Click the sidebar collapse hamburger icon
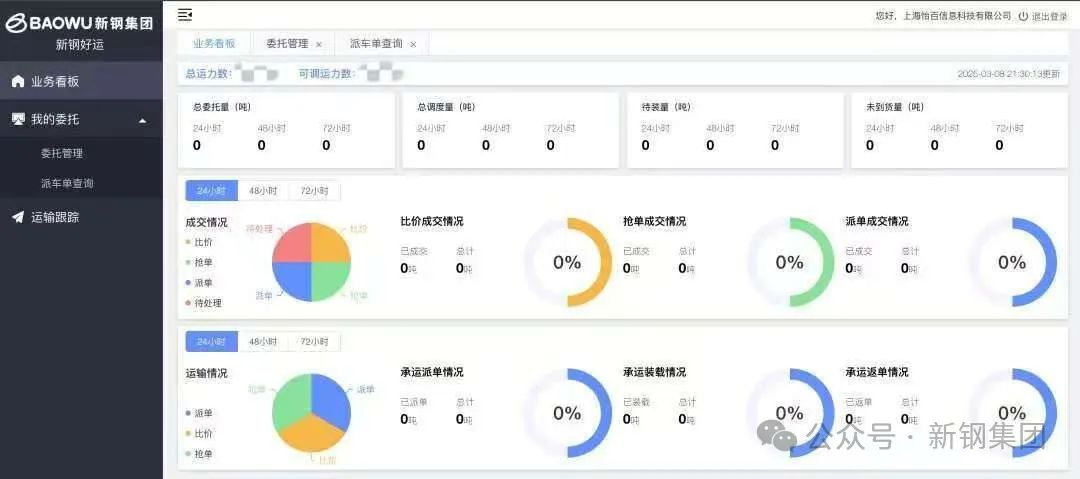This screenshot has height=479, width=1080. coord(185,14)
